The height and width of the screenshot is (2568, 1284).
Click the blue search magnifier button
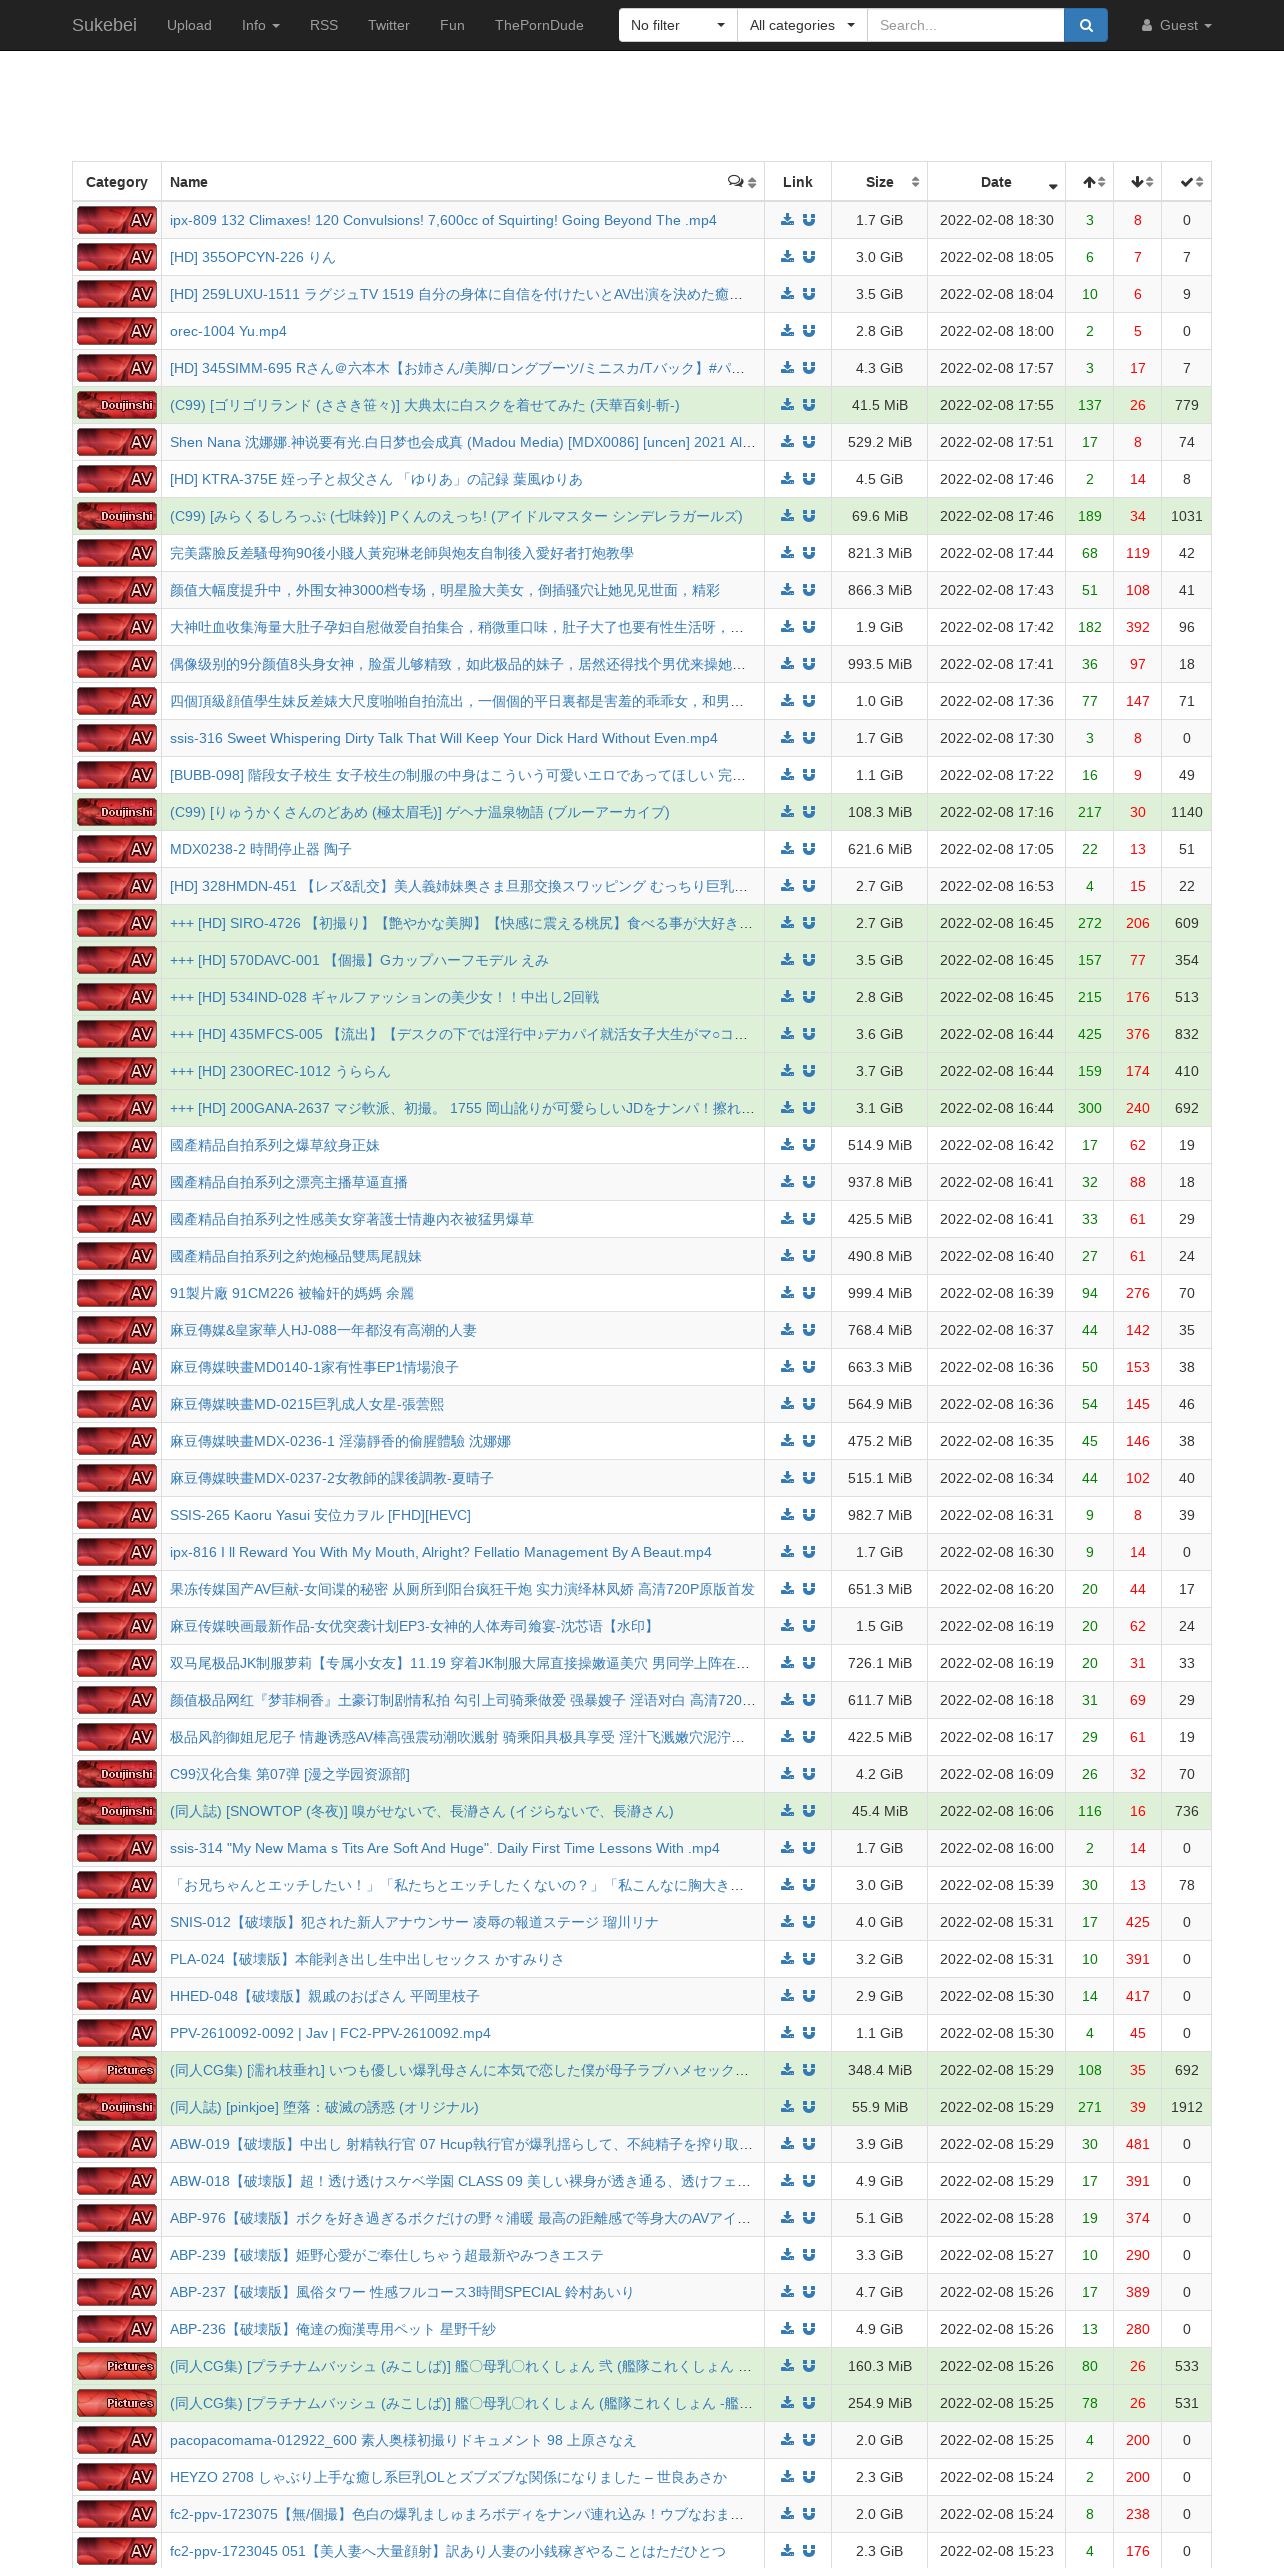point(1086,25)
